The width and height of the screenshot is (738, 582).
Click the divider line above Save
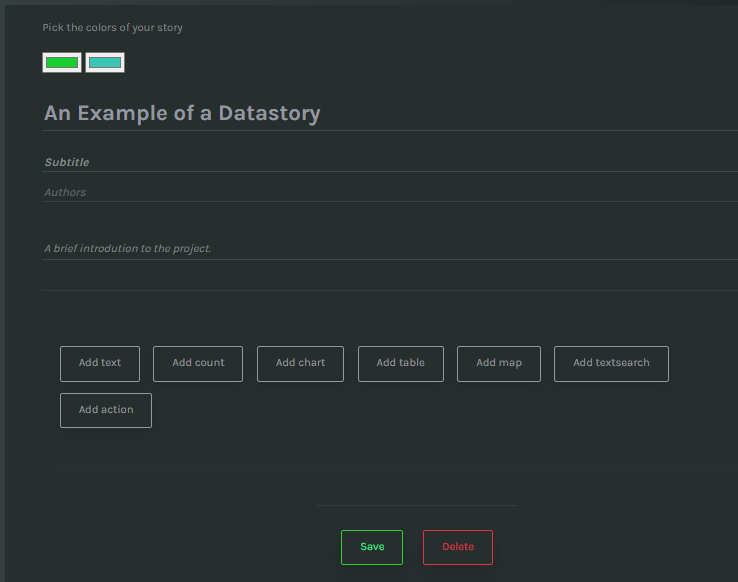(416, 505)
